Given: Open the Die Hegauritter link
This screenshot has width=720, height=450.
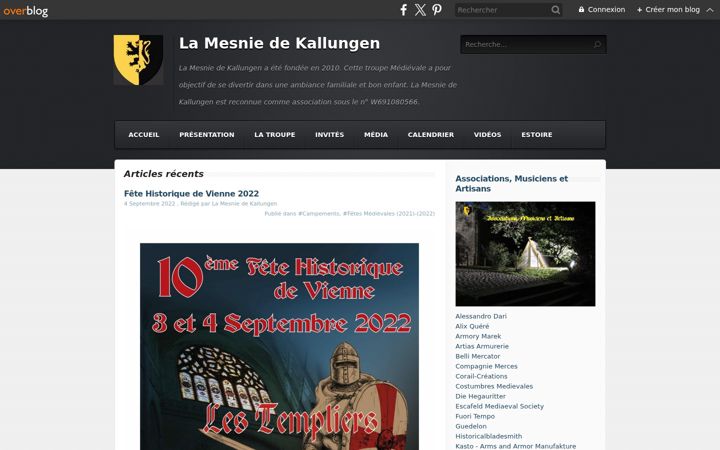Looking at the screenshot, I should click(x=480, y=396).
